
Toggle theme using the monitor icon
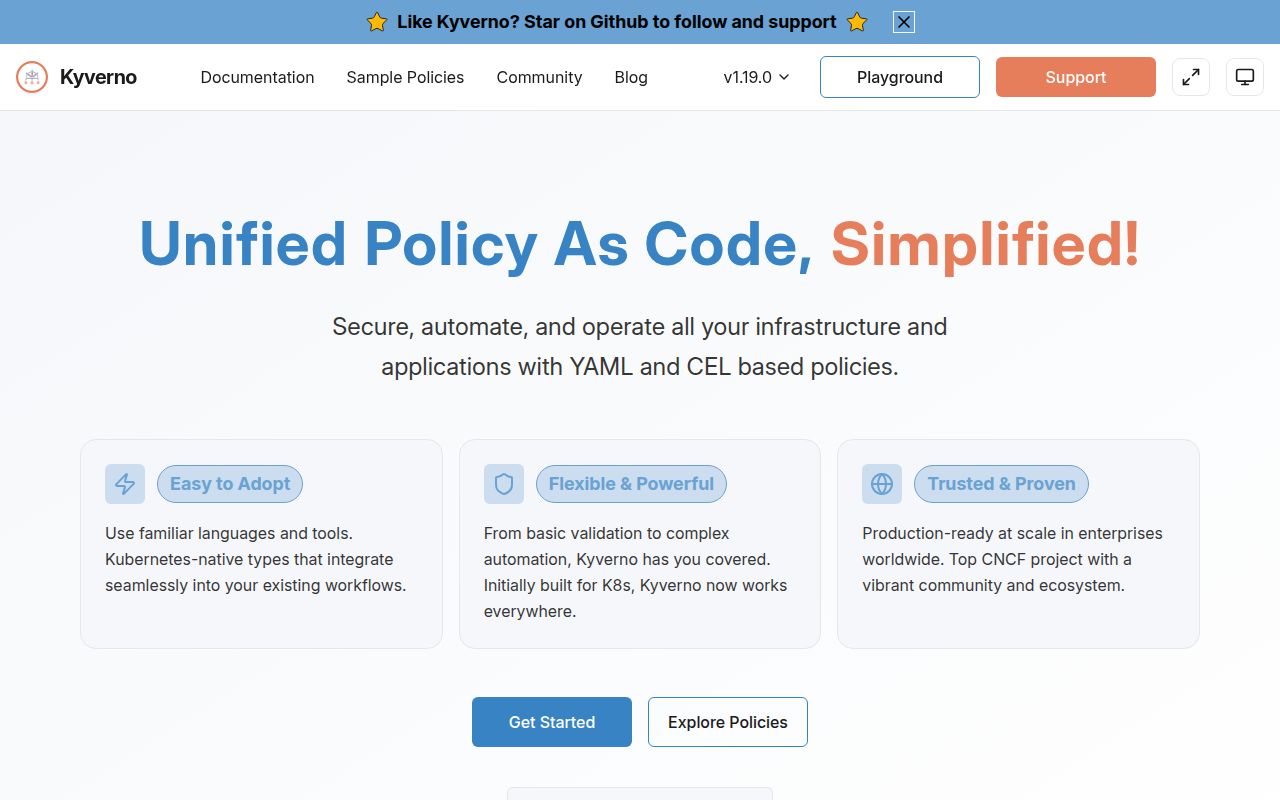coord(1245,77)
